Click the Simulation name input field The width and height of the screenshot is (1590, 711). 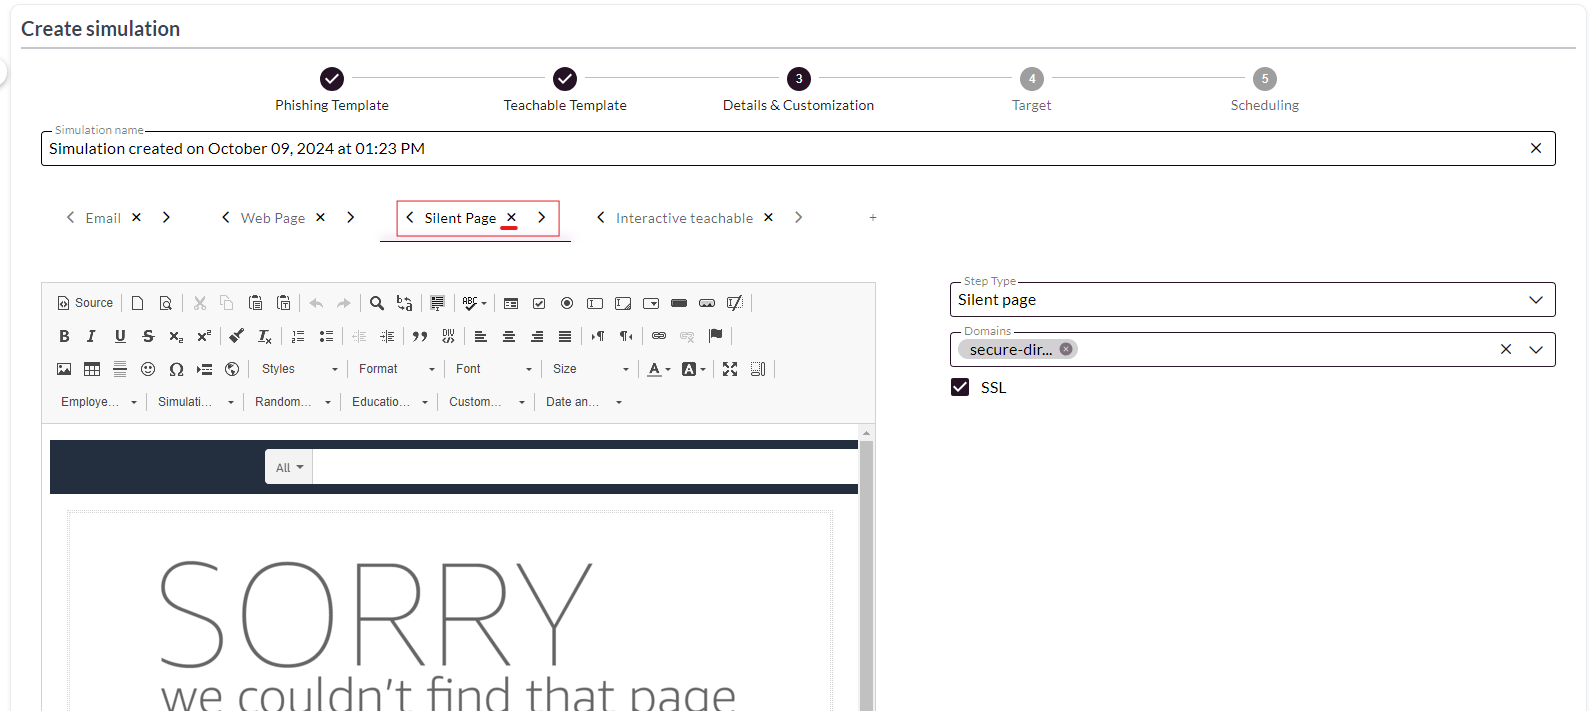click(x=780, y=149)
